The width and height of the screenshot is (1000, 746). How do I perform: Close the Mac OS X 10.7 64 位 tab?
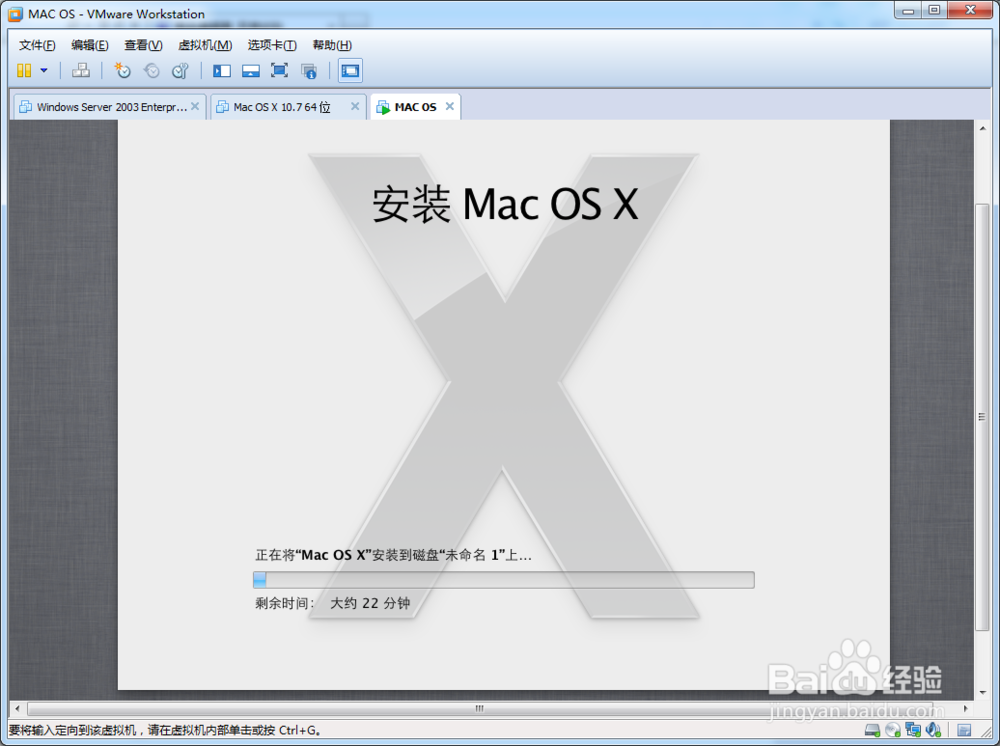(355, 106)
